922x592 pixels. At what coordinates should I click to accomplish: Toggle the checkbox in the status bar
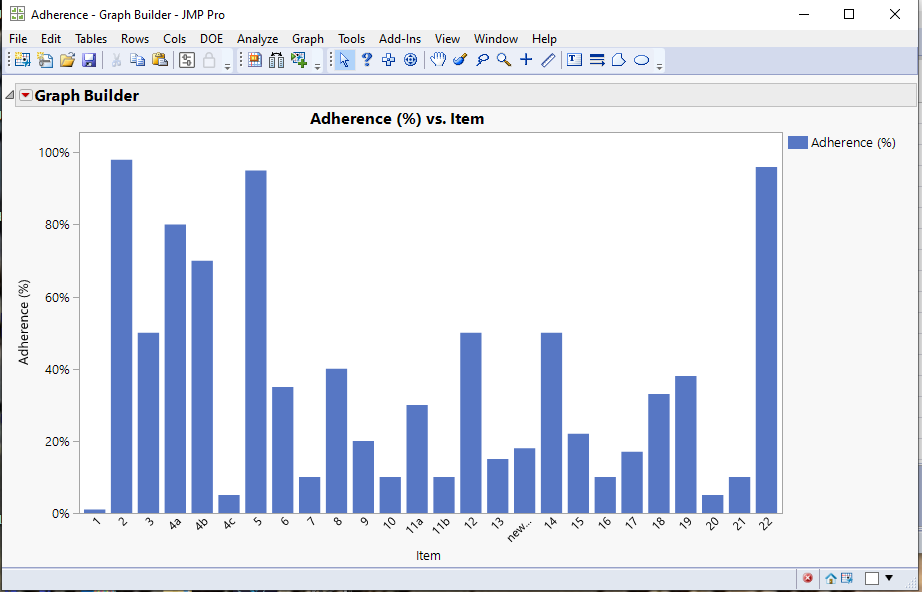coord(872,578)
